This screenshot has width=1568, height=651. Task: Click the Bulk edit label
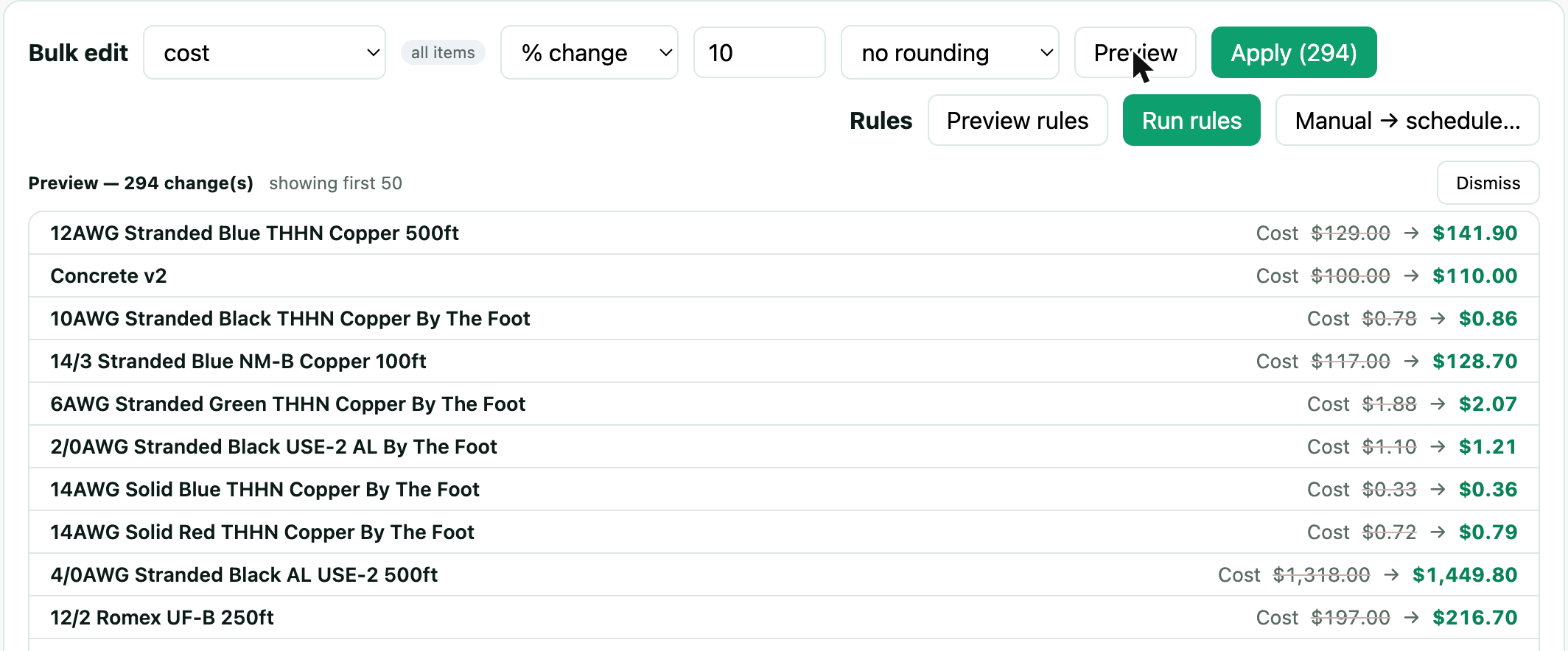(79, 53)
